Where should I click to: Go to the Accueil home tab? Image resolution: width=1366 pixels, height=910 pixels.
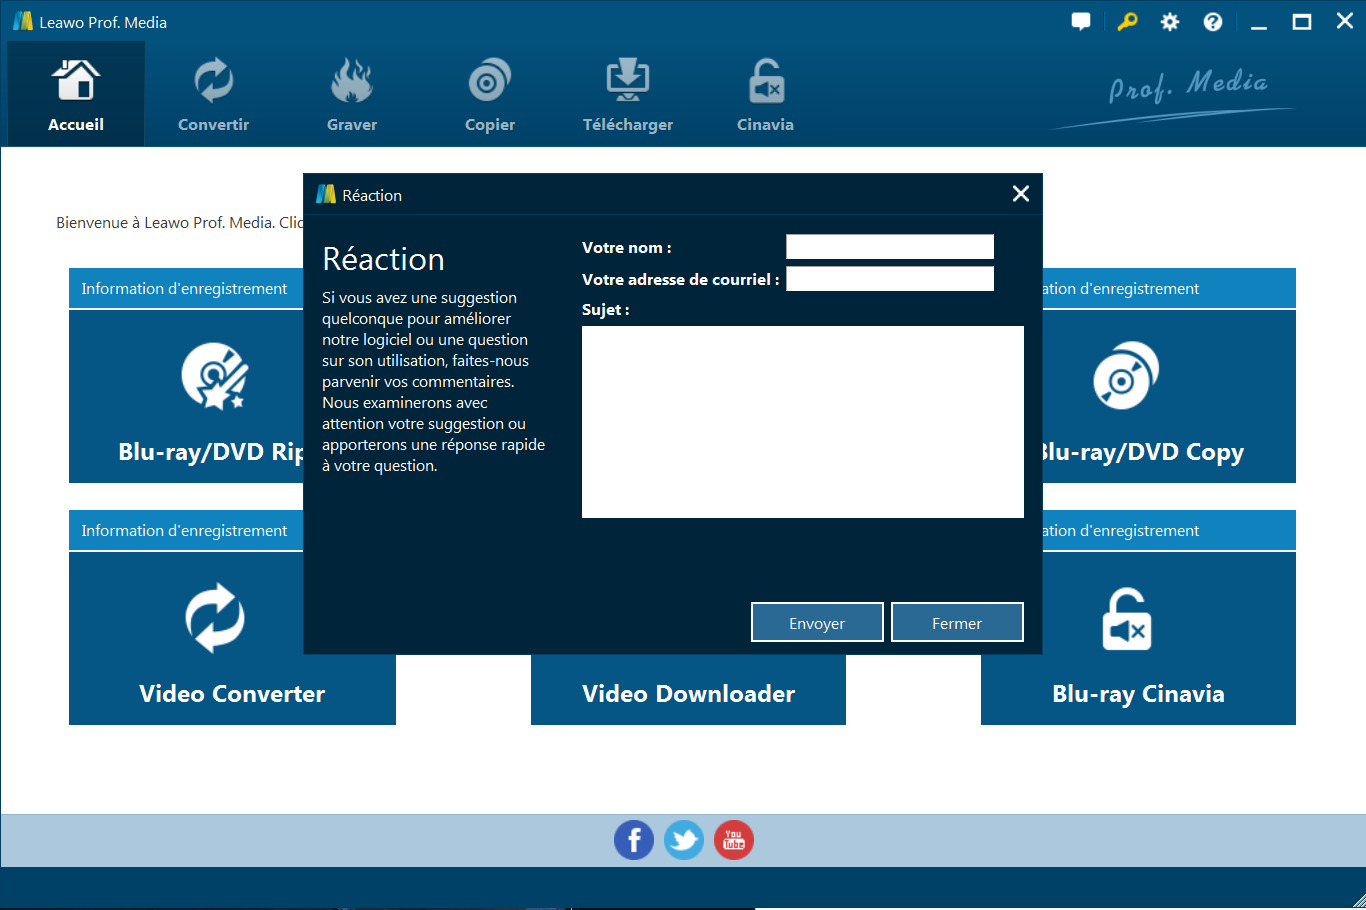coord(76,95)
